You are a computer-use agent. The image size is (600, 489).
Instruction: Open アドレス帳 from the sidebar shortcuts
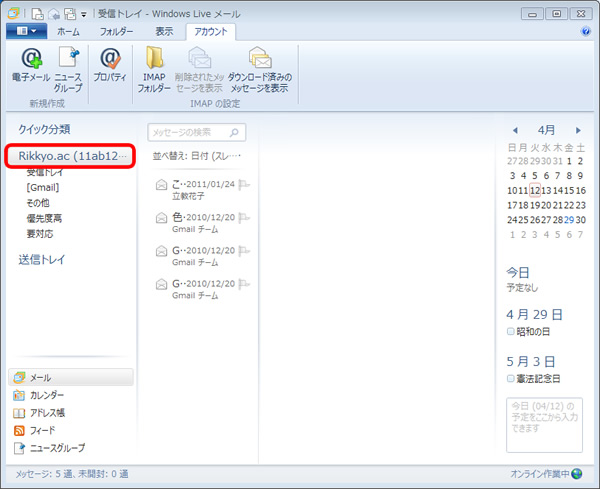pyautogui.click(x=39, y=412)
